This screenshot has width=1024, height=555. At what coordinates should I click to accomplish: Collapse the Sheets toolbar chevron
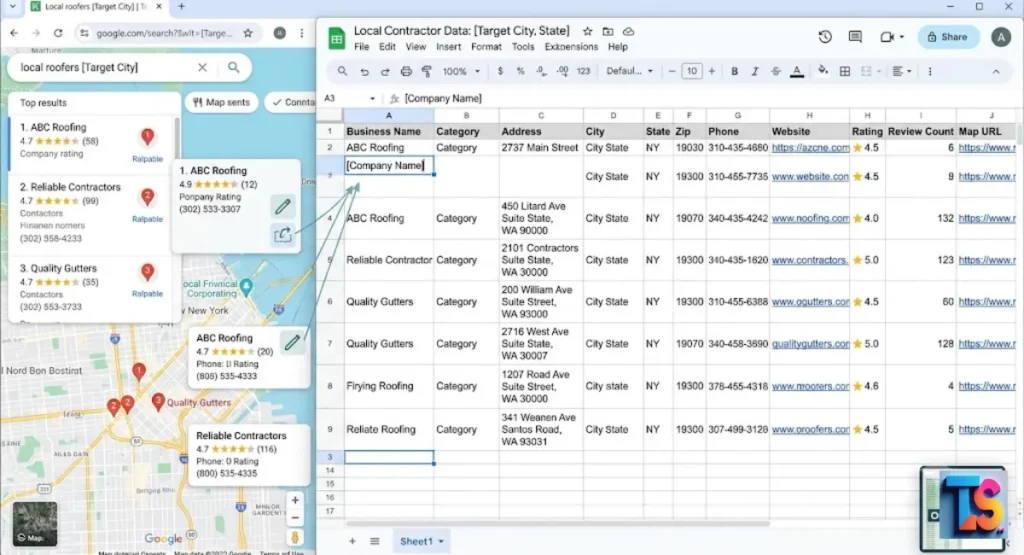point(996,72)
